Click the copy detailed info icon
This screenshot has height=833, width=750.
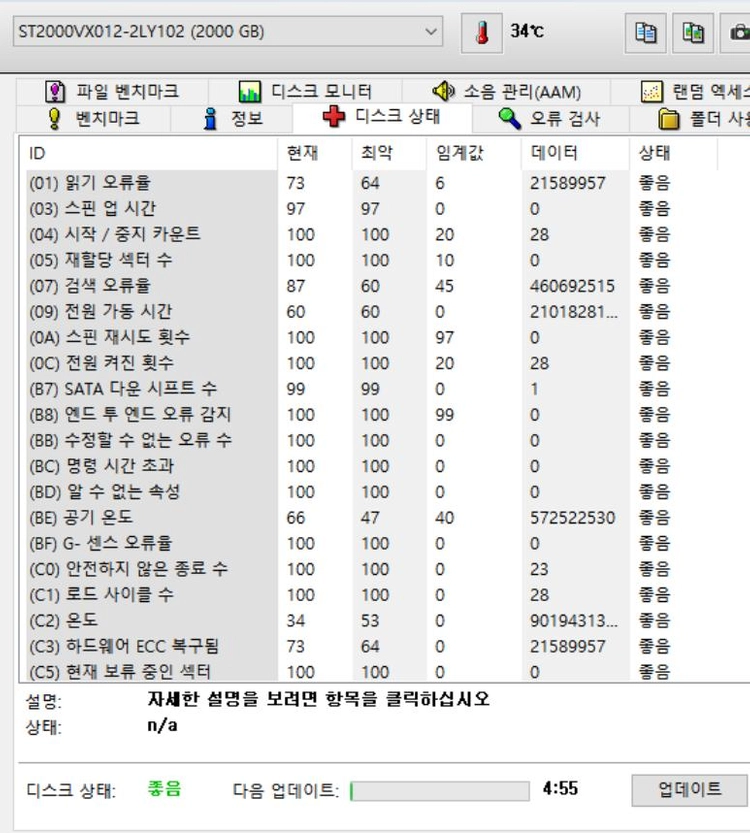[692, 32]
